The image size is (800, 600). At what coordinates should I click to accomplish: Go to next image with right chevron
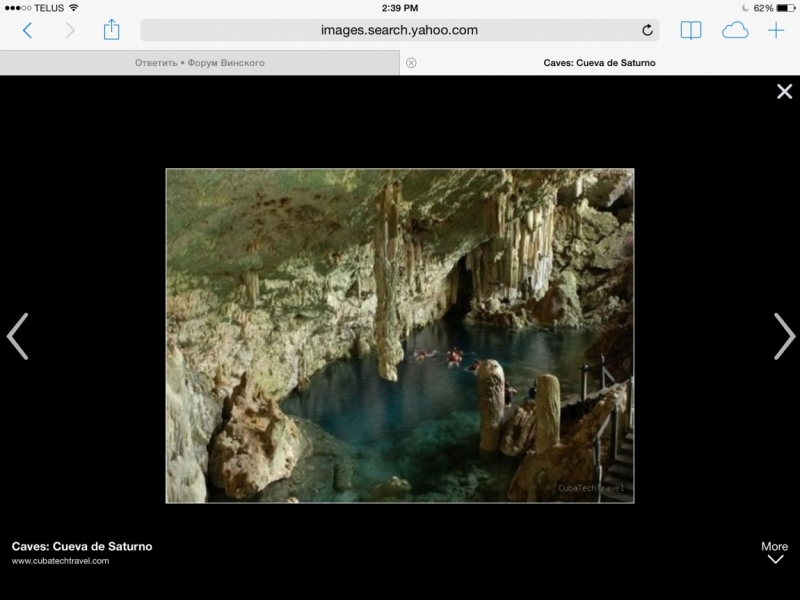tap(783, 336)
